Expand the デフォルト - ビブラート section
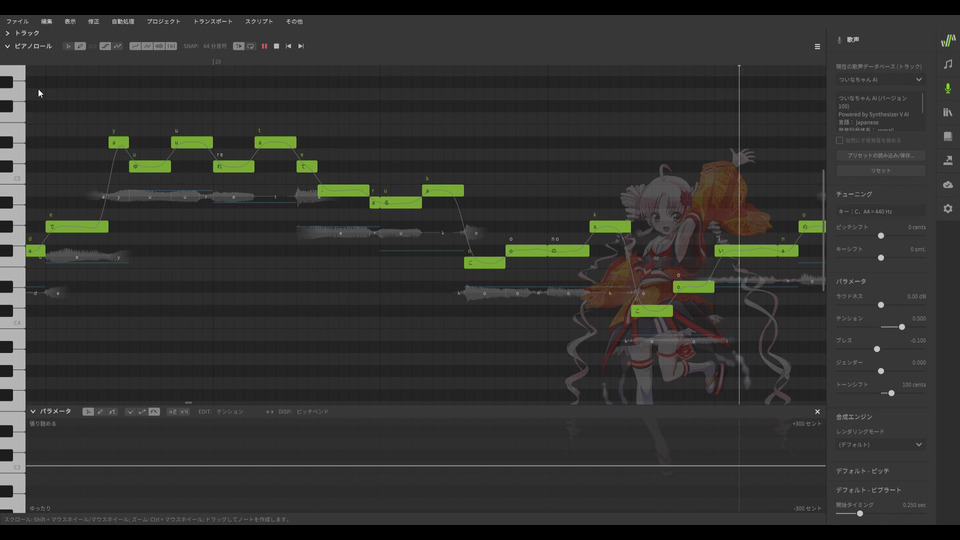The width and height of the screenshot is (960, 540). tap(869, 490)
